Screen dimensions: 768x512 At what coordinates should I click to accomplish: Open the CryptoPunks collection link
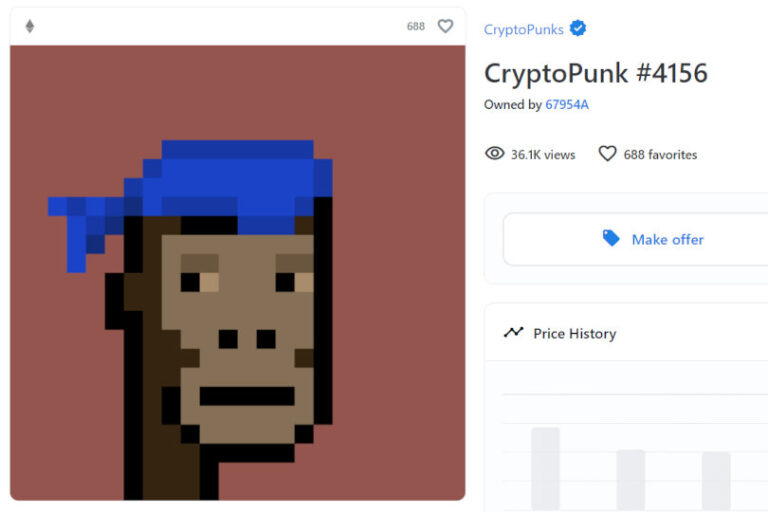[524, 29]
